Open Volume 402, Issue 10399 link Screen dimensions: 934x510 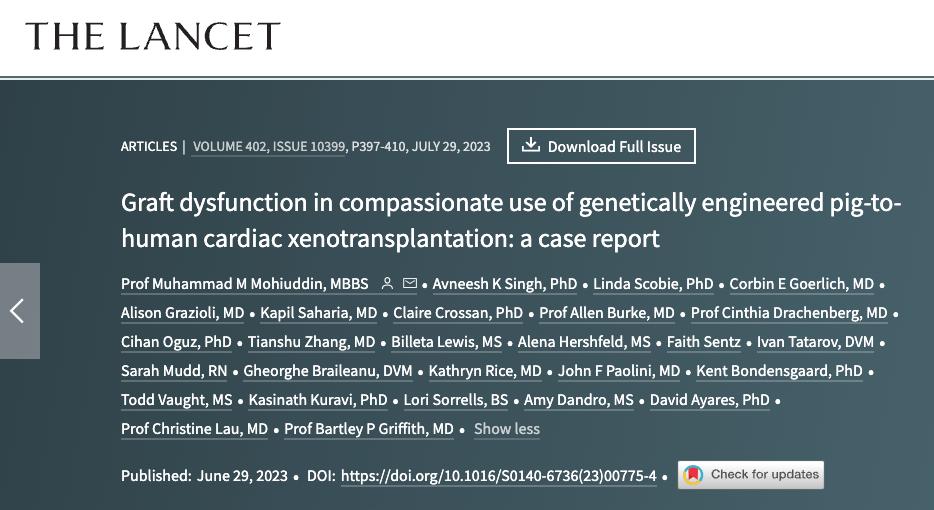(269, 146)
